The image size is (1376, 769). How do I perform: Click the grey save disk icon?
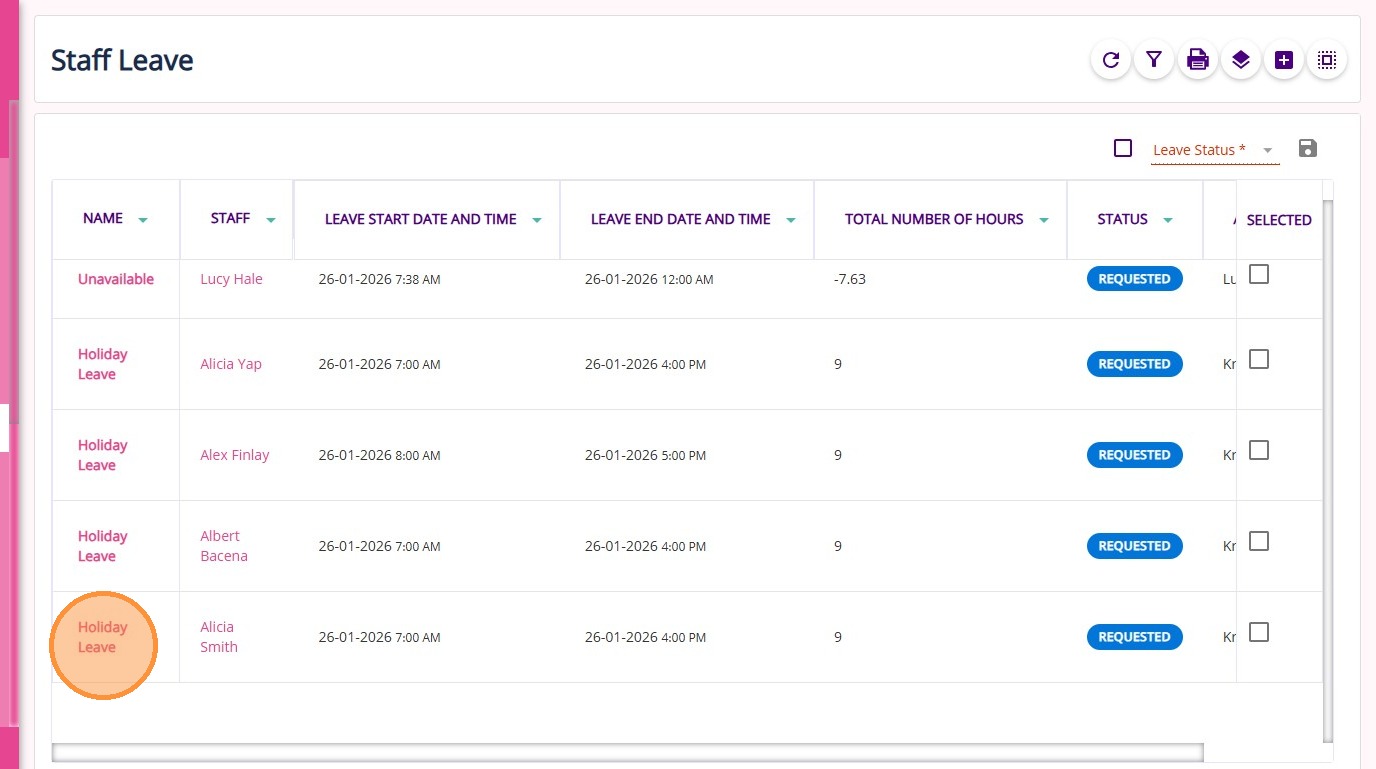[1307, 149]
